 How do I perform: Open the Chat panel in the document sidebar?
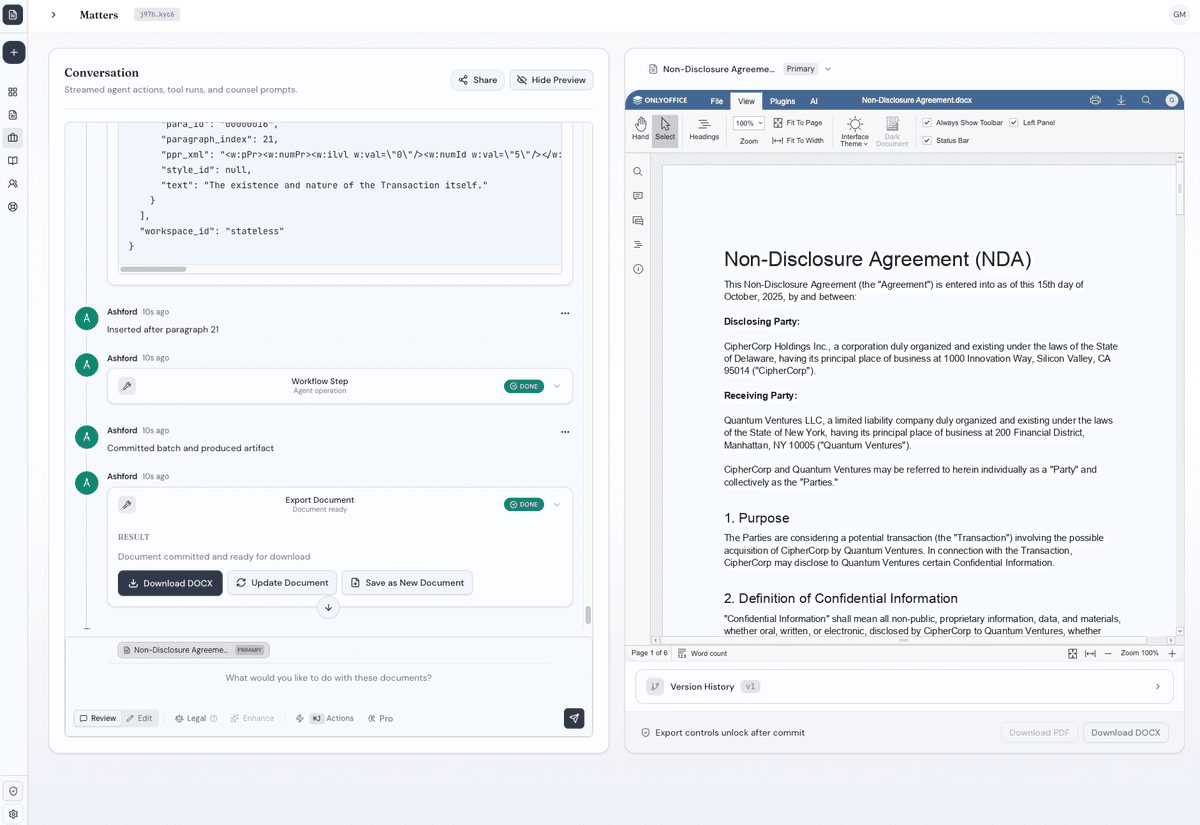point(638,220)
